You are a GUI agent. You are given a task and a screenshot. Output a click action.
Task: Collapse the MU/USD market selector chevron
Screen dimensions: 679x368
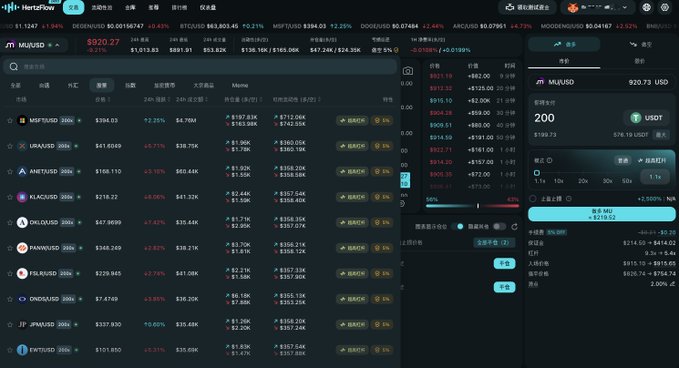(58, 45)
